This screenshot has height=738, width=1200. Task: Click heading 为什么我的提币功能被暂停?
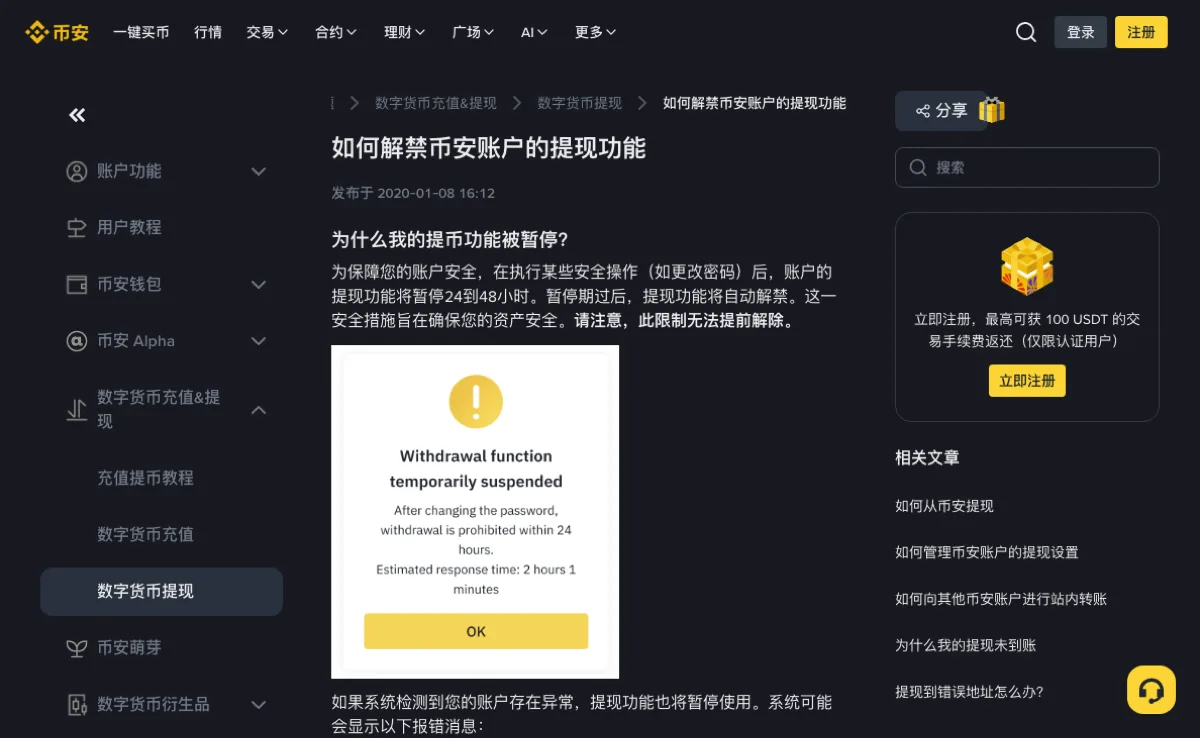pos(450,240)
